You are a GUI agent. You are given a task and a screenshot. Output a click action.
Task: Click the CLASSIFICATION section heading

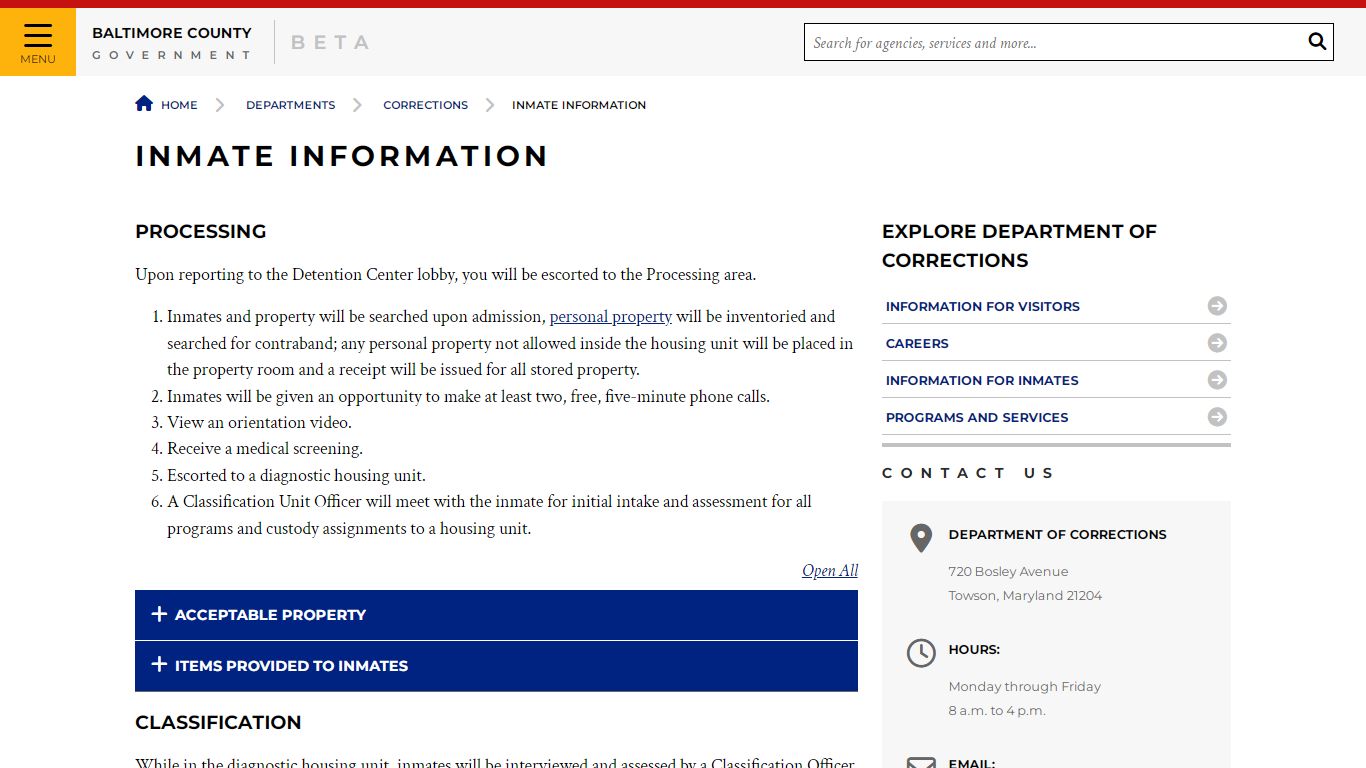pyautogui.click(x=218, y=723)
